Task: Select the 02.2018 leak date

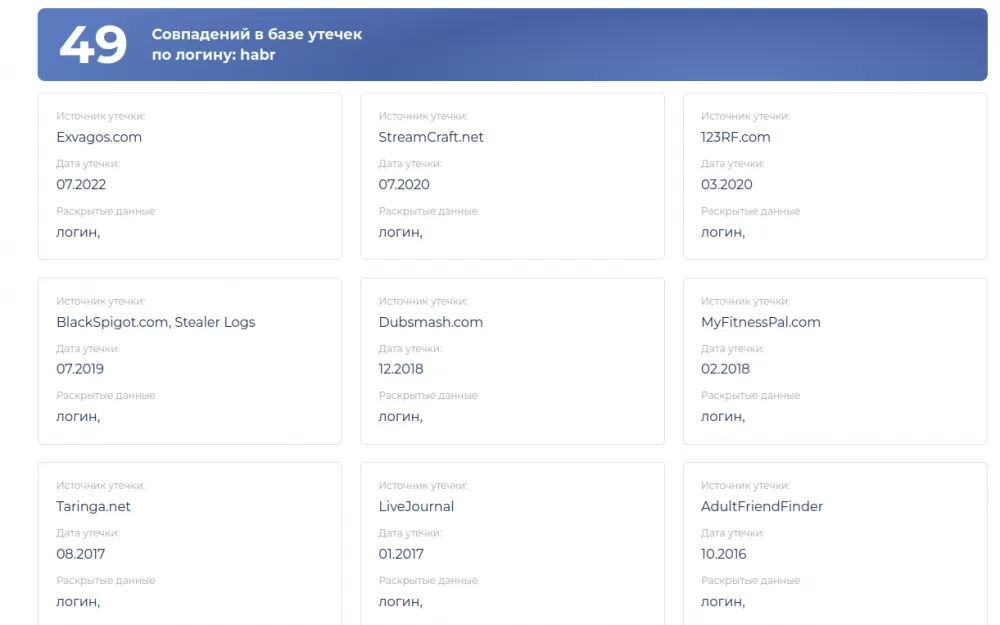Action: (x=725, y=369)
